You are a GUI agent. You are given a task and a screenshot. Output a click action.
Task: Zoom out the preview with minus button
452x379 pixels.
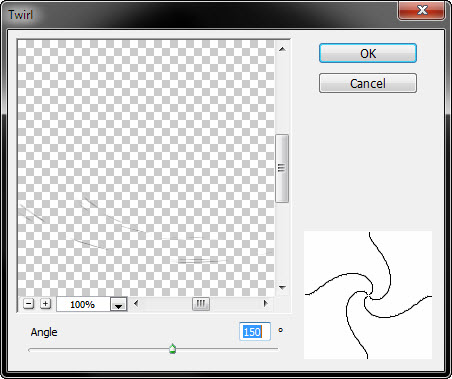pyautogui.click(x=29, y=304)
